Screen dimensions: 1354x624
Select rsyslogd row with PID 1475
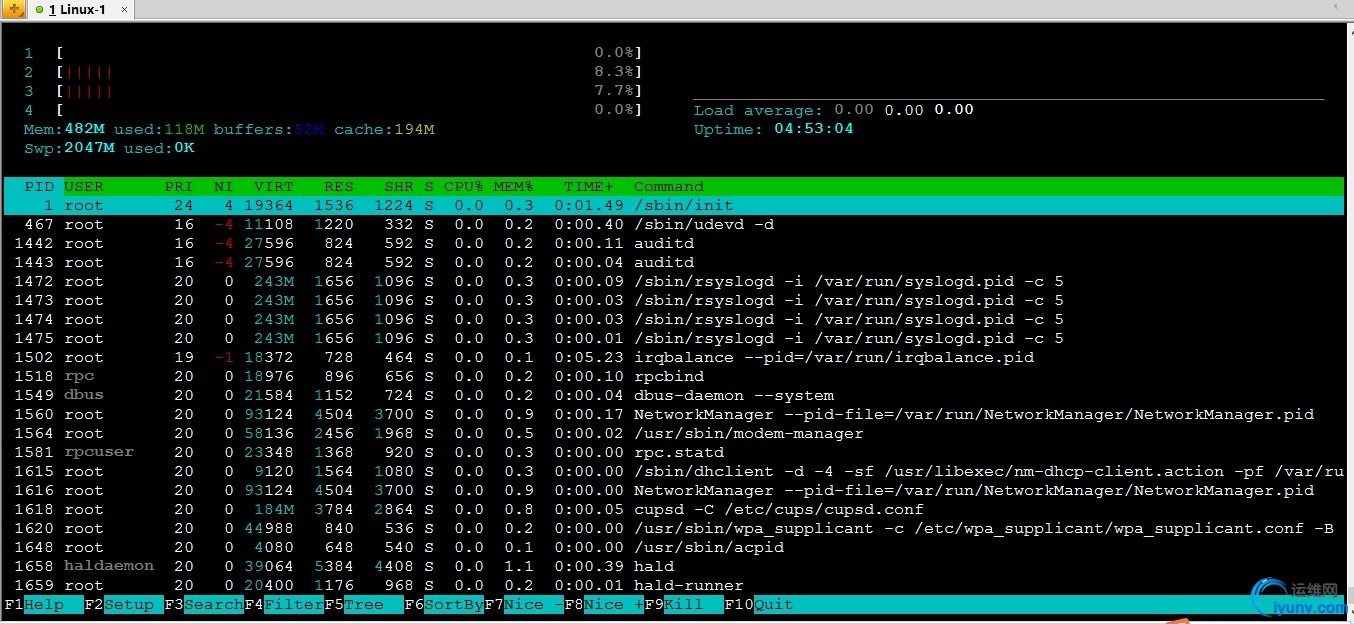point(674,338)
